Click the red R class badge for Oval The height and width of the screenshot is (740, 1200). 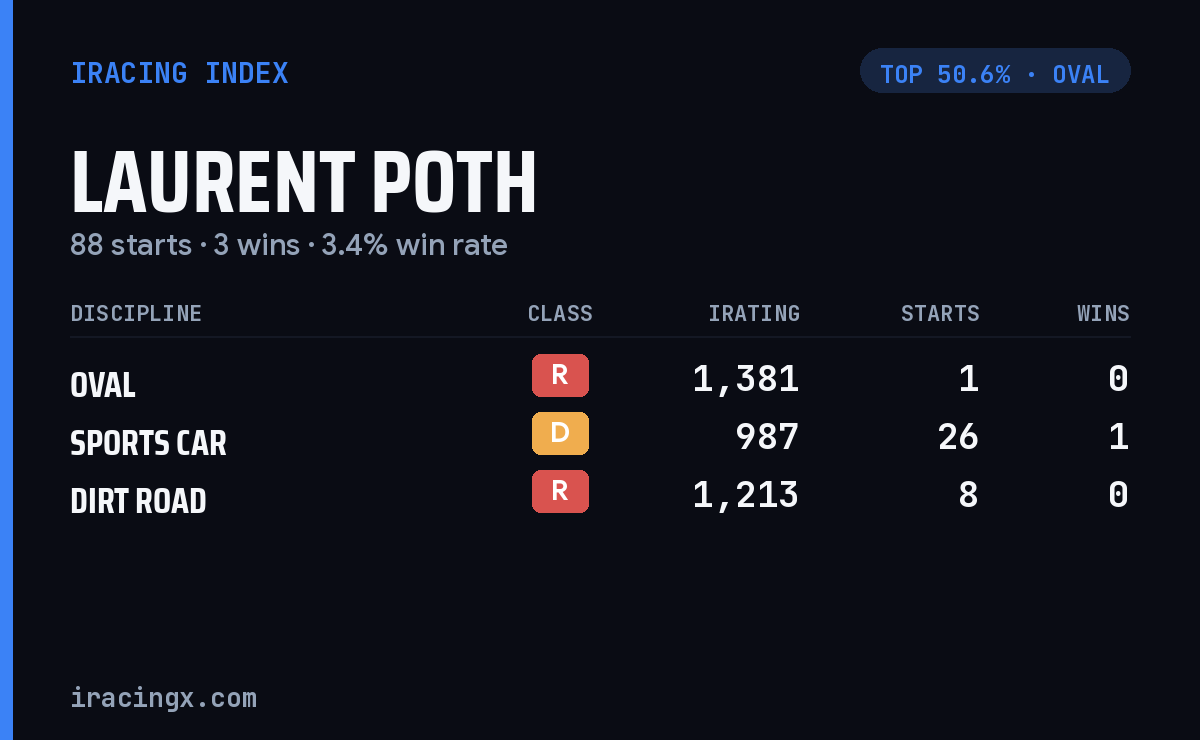[x=560, y=376]
